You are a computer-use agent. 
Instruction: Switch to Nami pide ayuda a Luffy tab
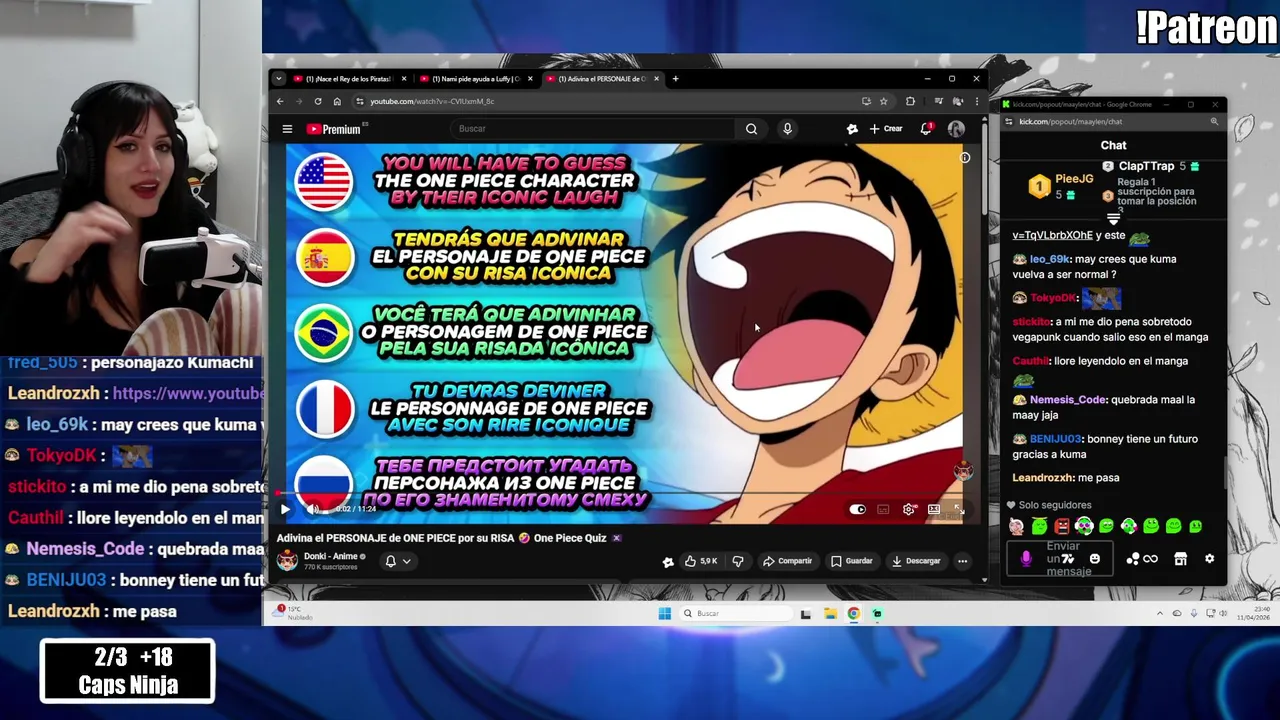click(475, 79)
